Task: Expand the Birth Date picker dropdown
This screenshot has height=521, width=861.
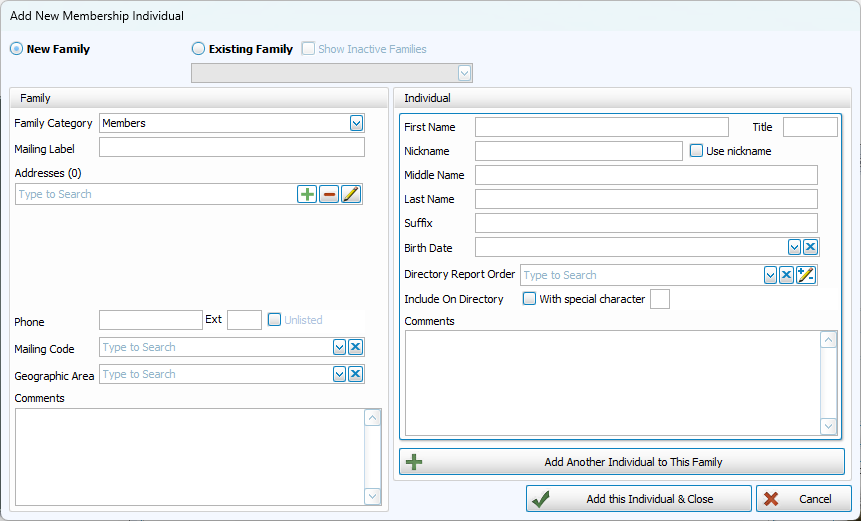Action: coord(794,247)
